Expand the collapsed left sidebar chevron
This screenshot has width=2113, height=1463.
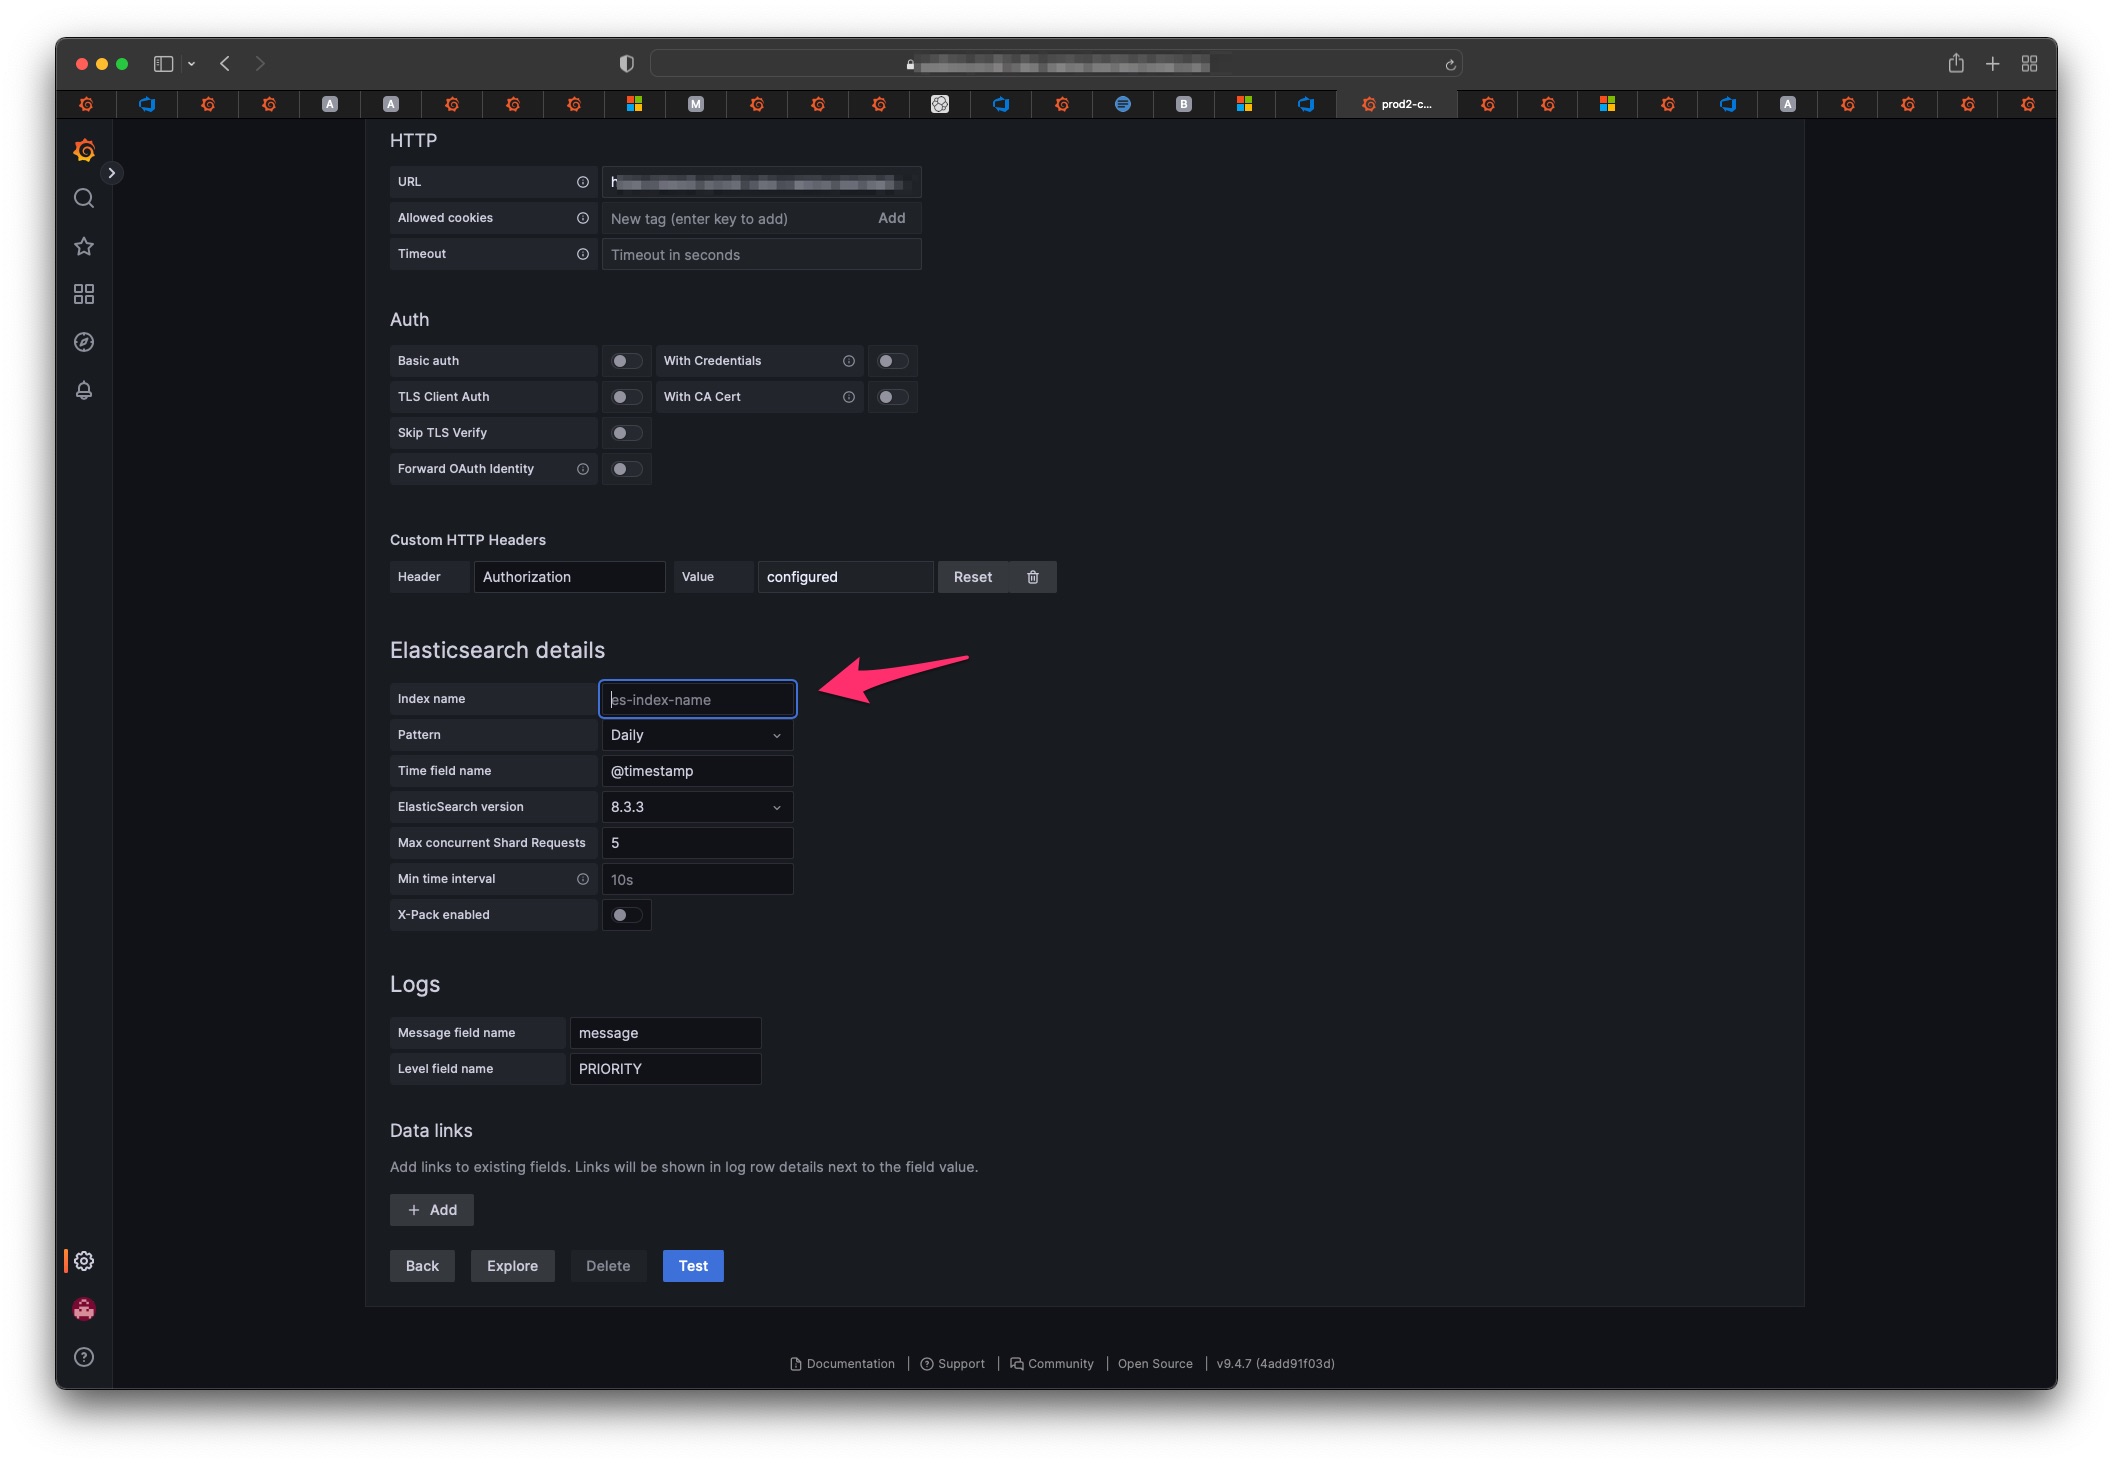[112, 172]
